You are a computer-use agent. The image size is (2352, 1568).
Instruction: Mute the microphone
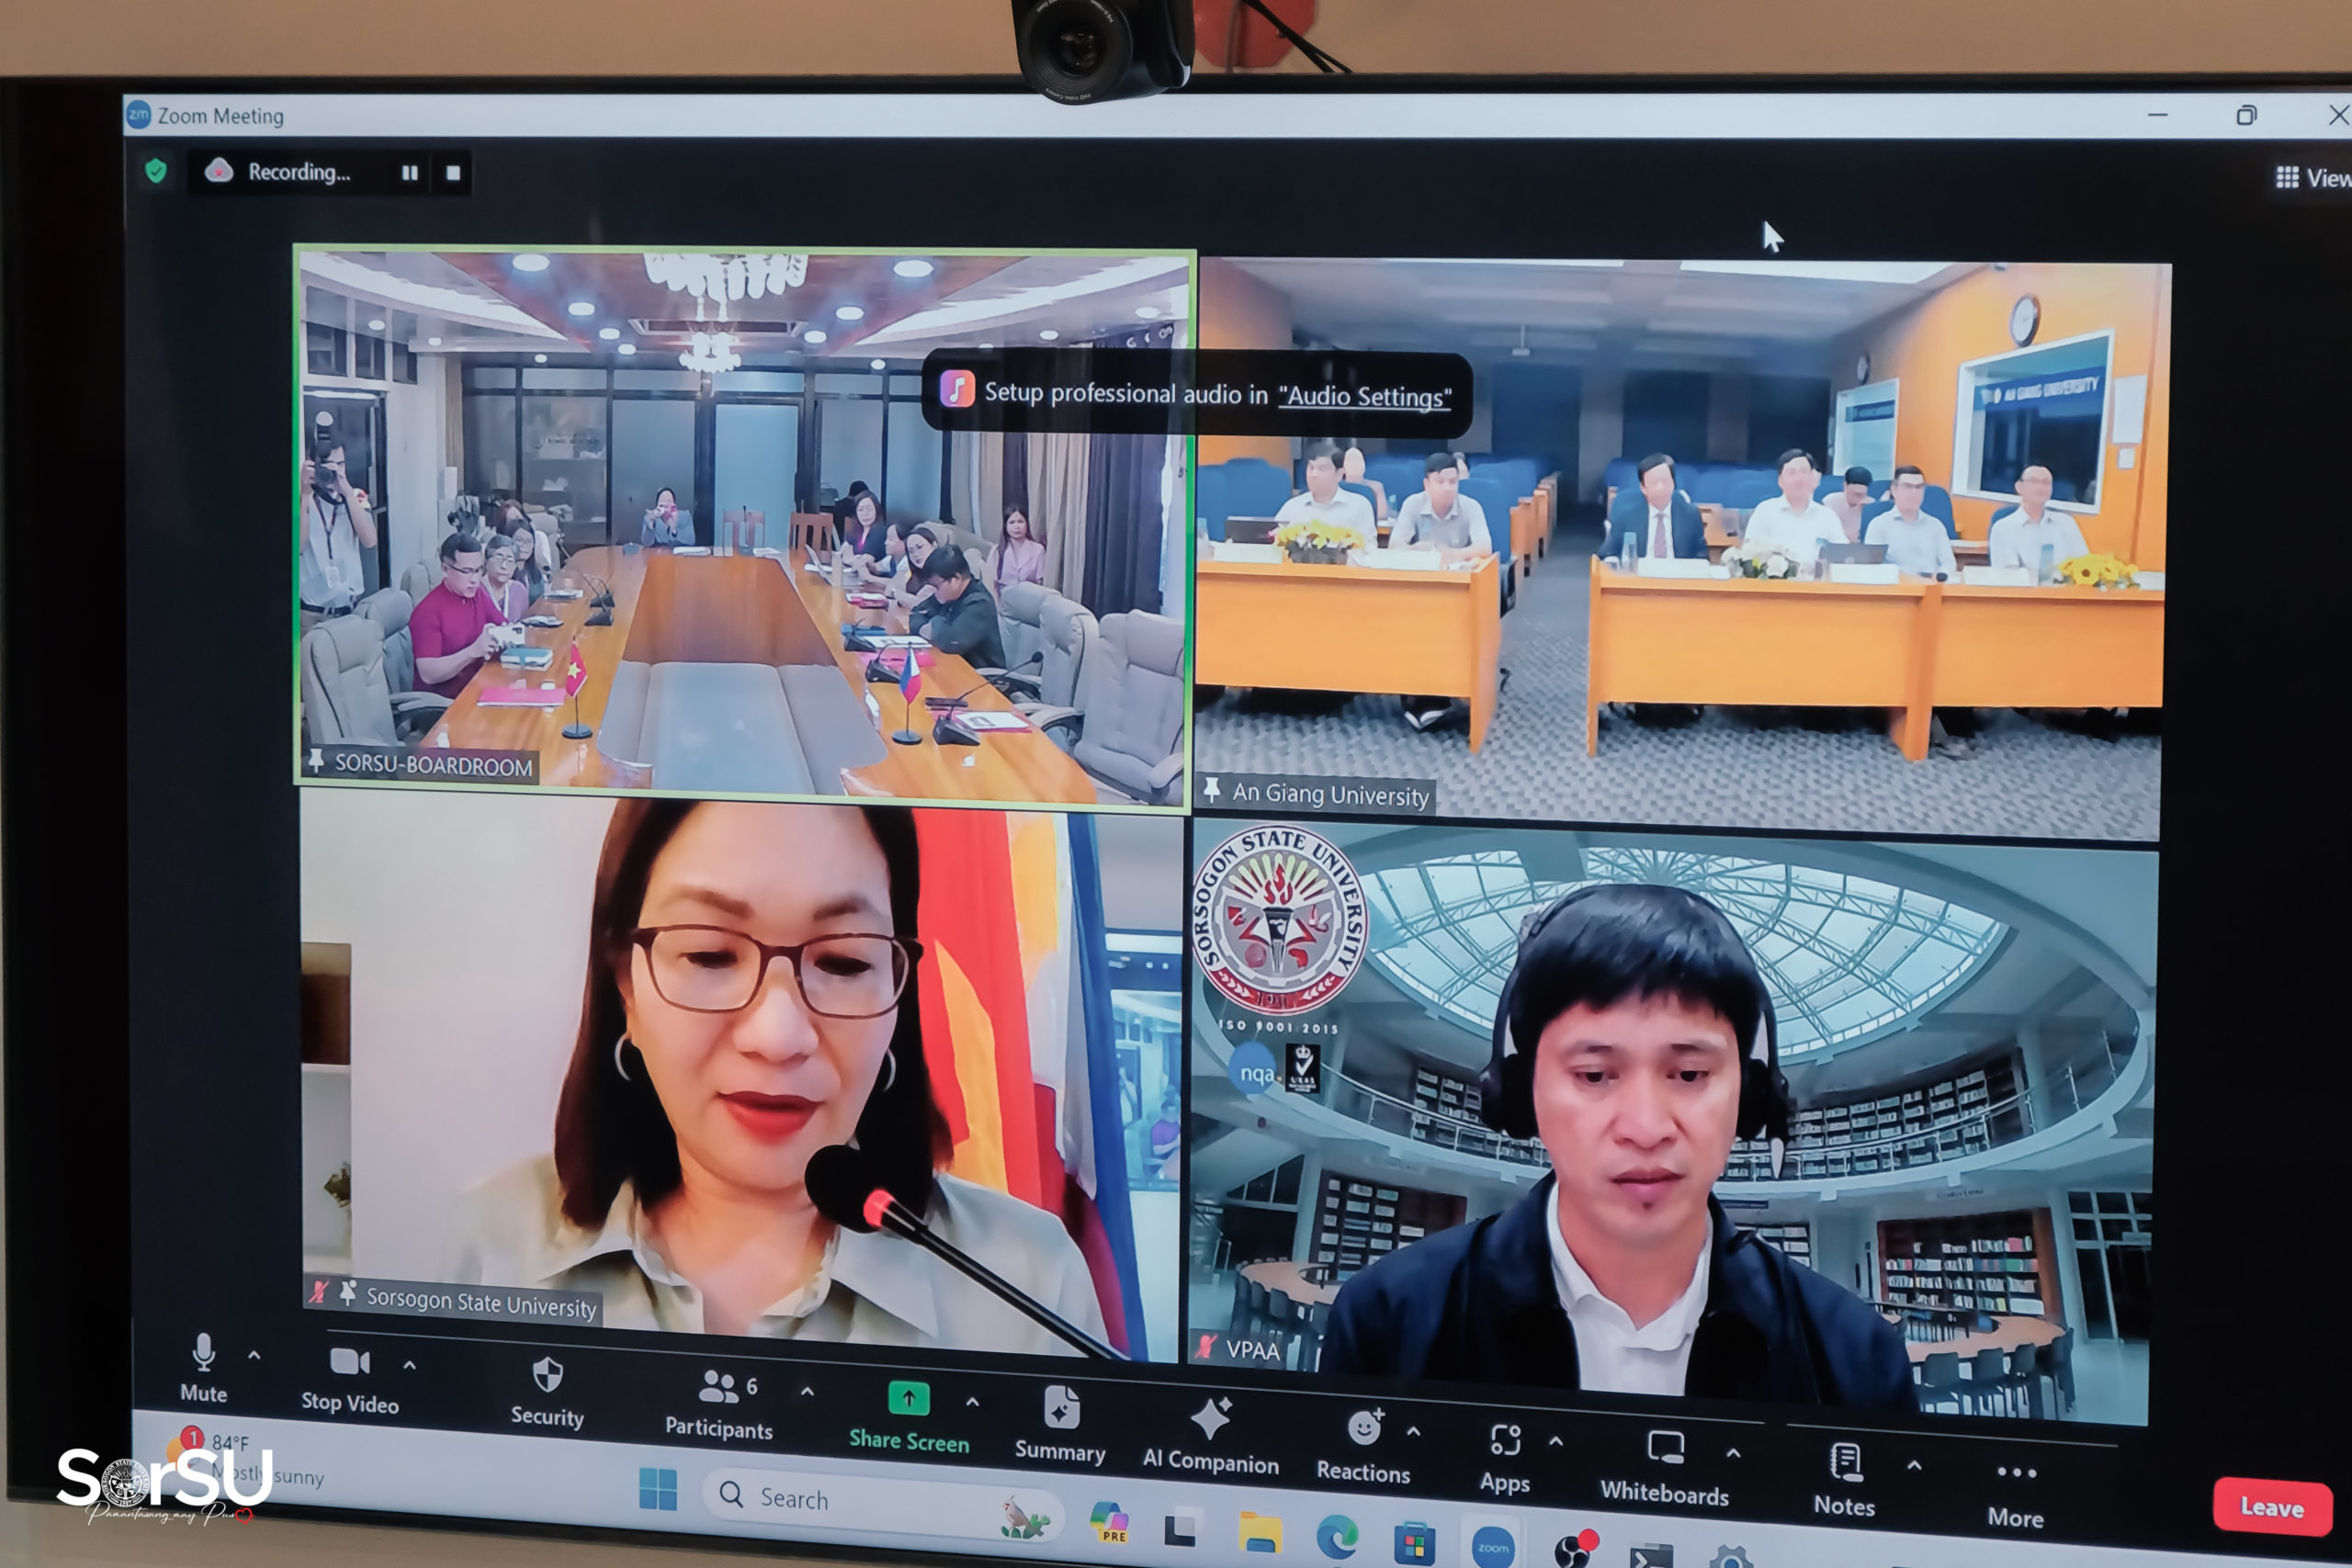point(203,1353)
